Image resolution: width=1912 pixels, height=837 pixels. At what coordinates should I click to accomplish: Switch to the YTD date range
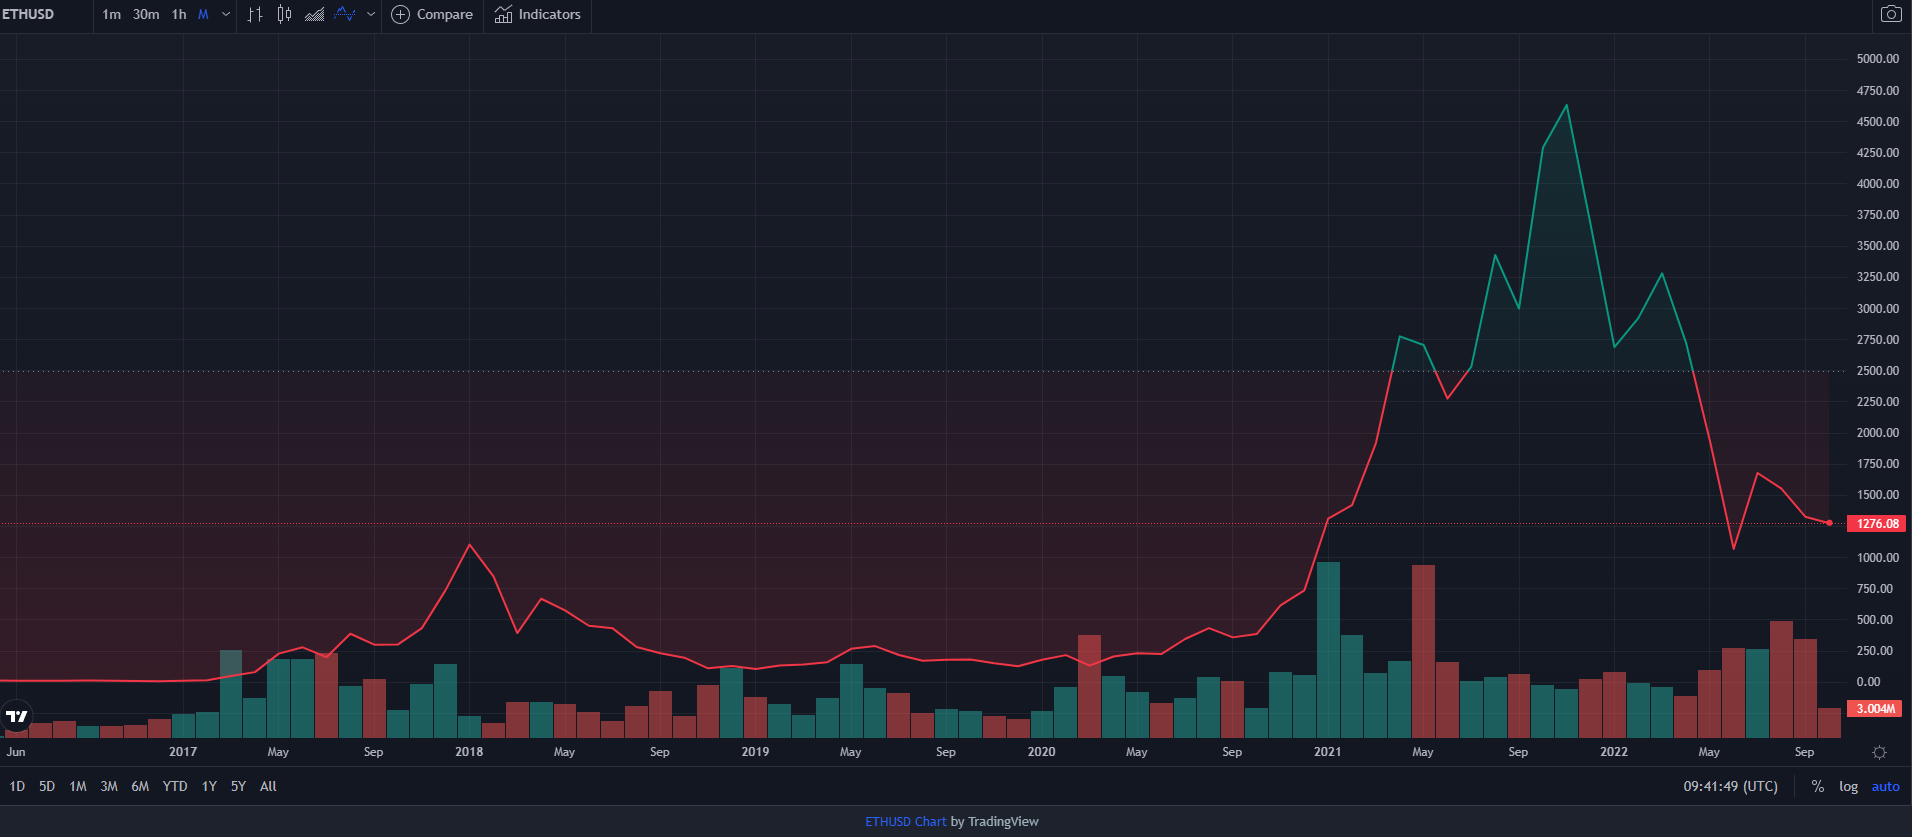(175, 787)
